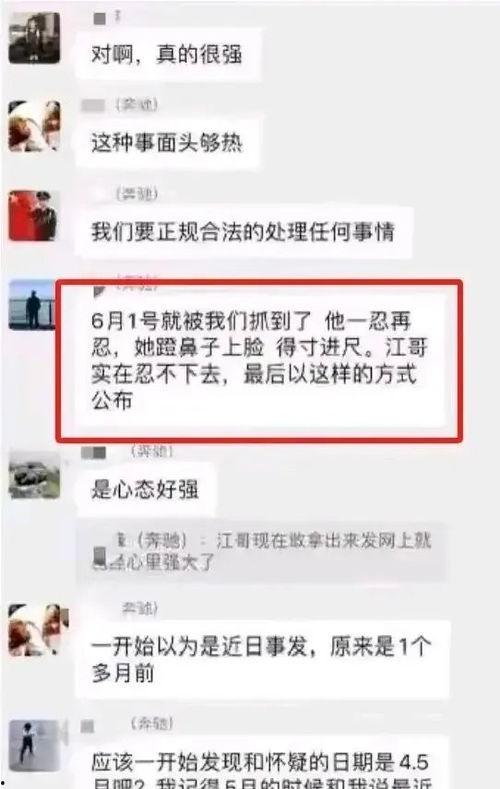Select the message '对啊，真的很强'

[x=168, y=54]
